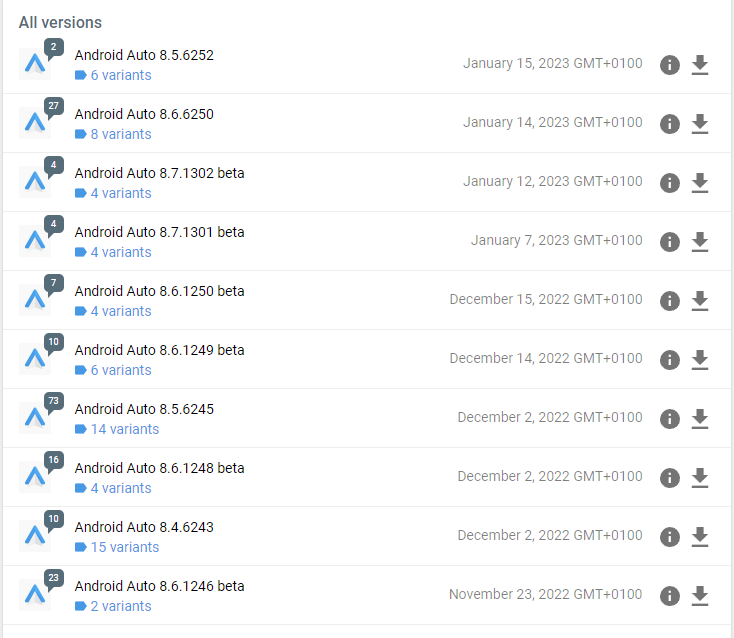The width and height of the screenshot is (734, 638).
Task: Show info for Android Auto 8.7.1301 beta
Action: pos(670,242)
